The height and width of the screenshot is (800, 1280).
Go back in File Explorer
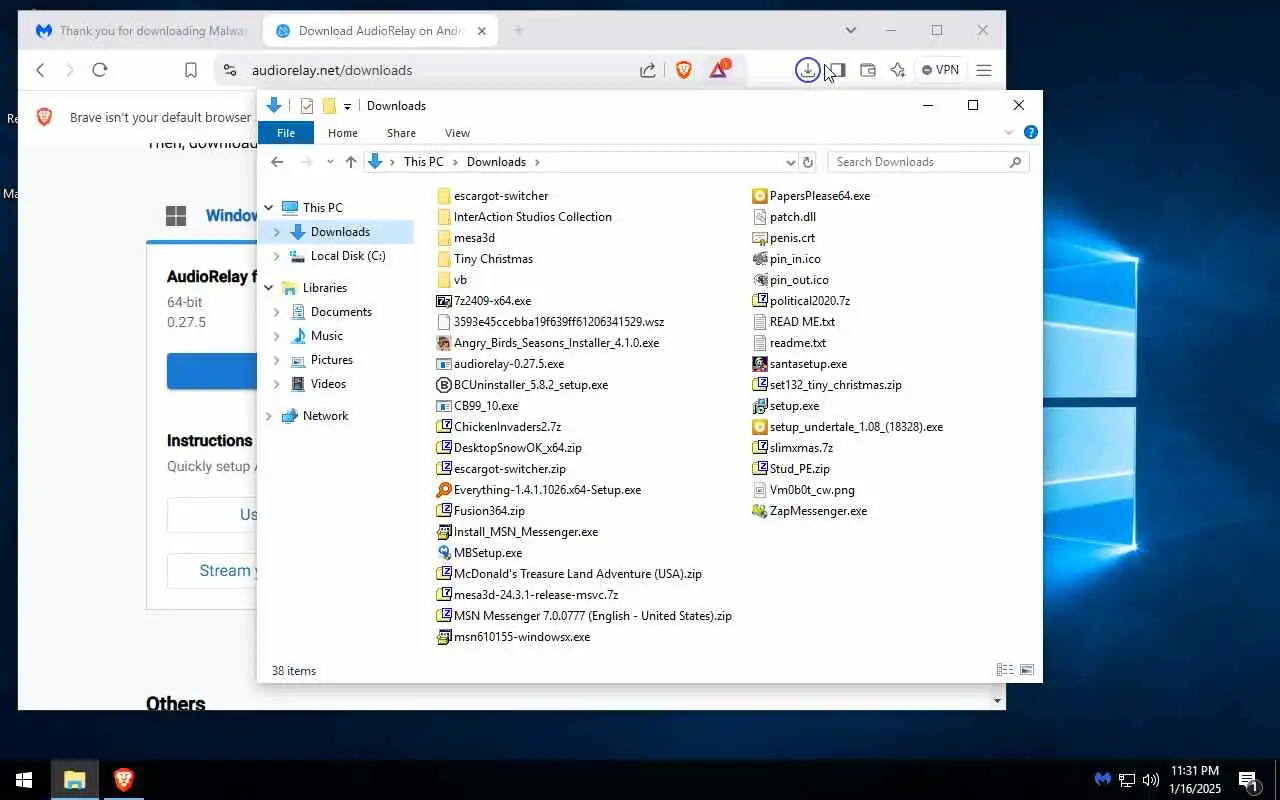(277, 162)
